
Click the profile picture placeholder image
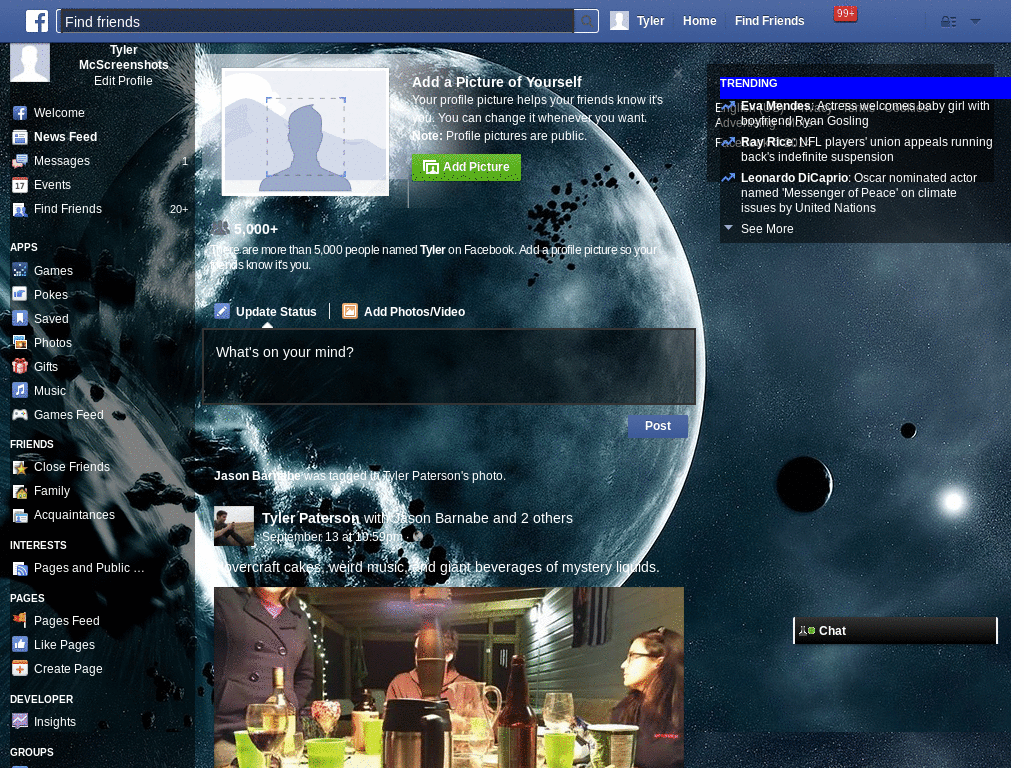[x=305, y=132]
